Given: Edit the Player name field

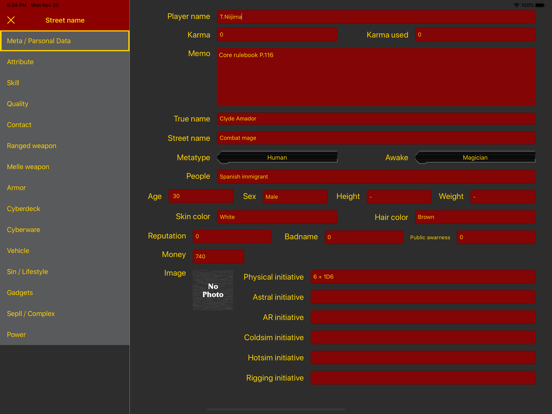Looking at the screenshot, I should pos(376,17).
